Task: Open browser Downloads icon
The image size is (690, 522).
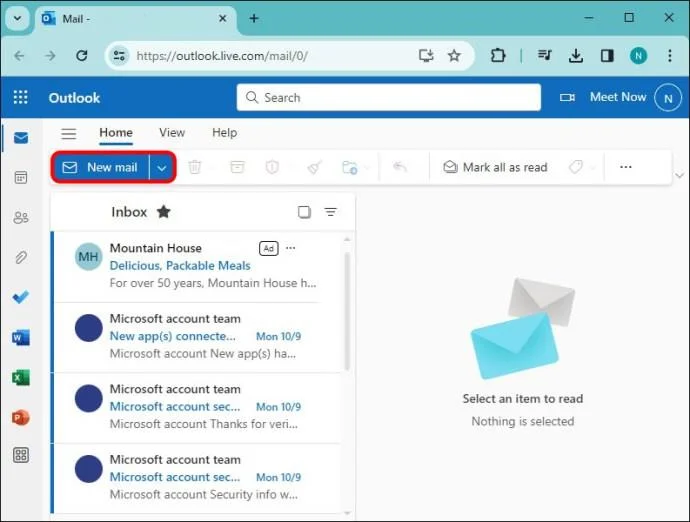Action: [576, 56]
